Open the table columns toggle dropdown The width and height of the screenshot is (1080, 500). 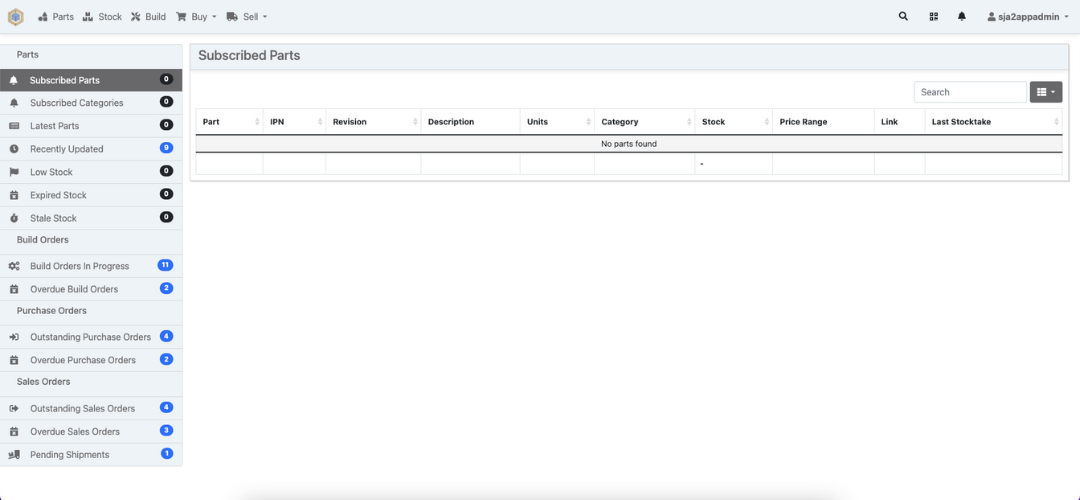1045,92
